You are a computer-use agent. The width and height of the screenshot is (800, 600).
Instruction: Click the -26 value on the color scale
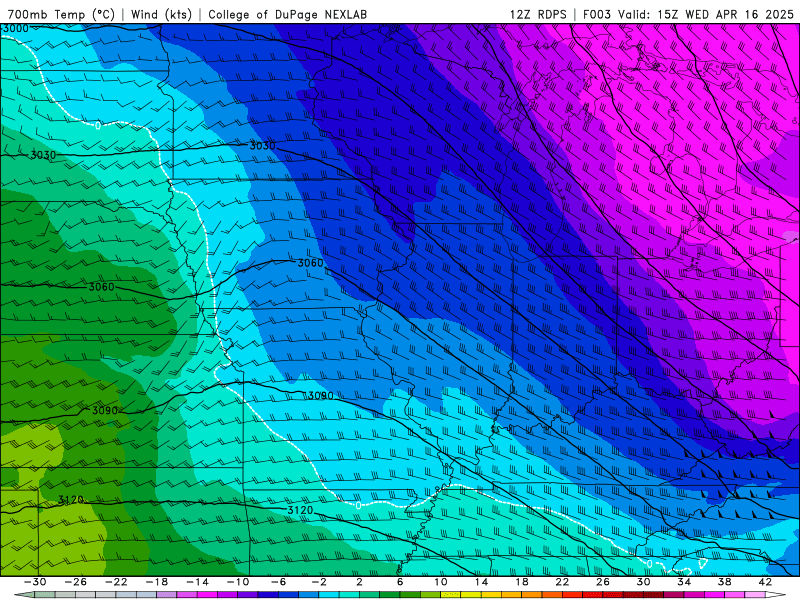[76, 582]
